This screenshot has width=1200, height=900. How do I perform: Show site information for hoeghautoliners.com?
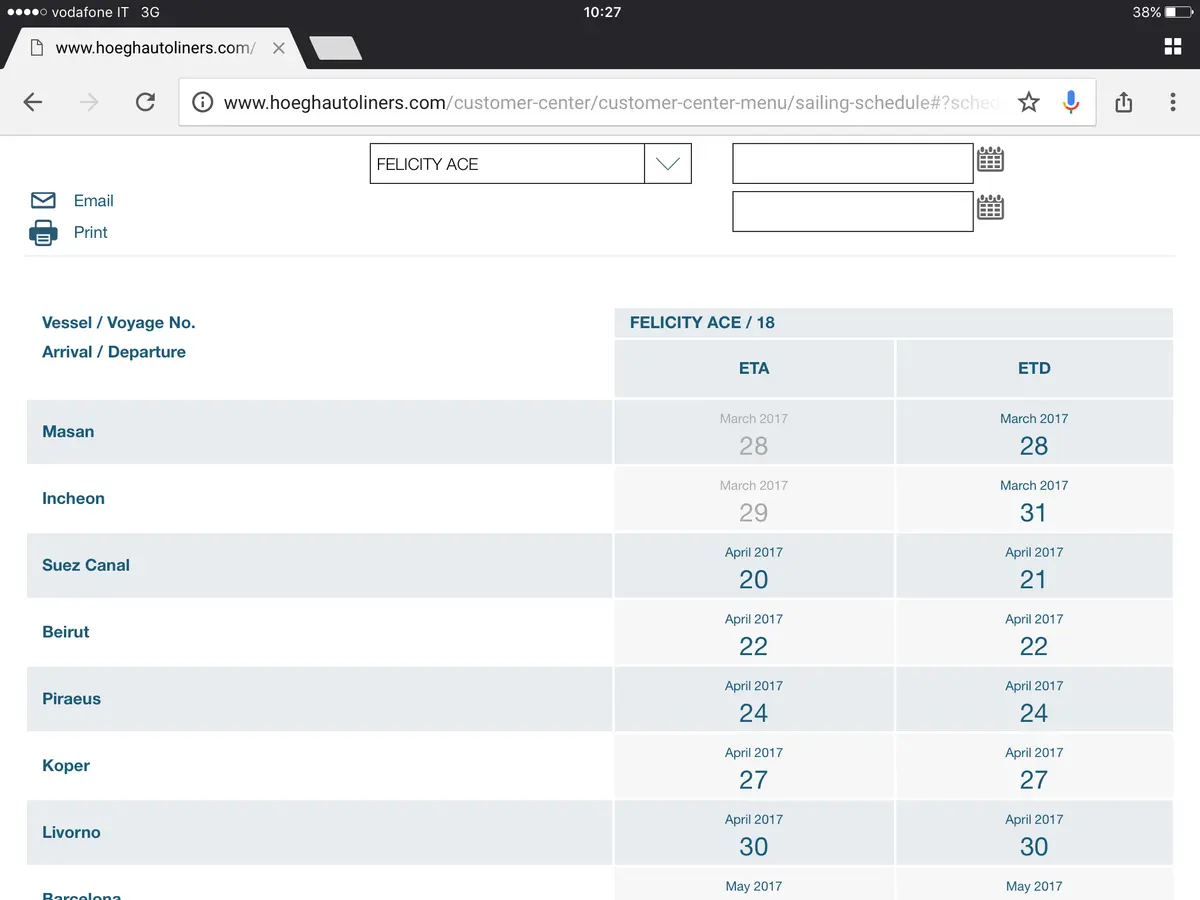pyautogui.click(x=202, y=102)
